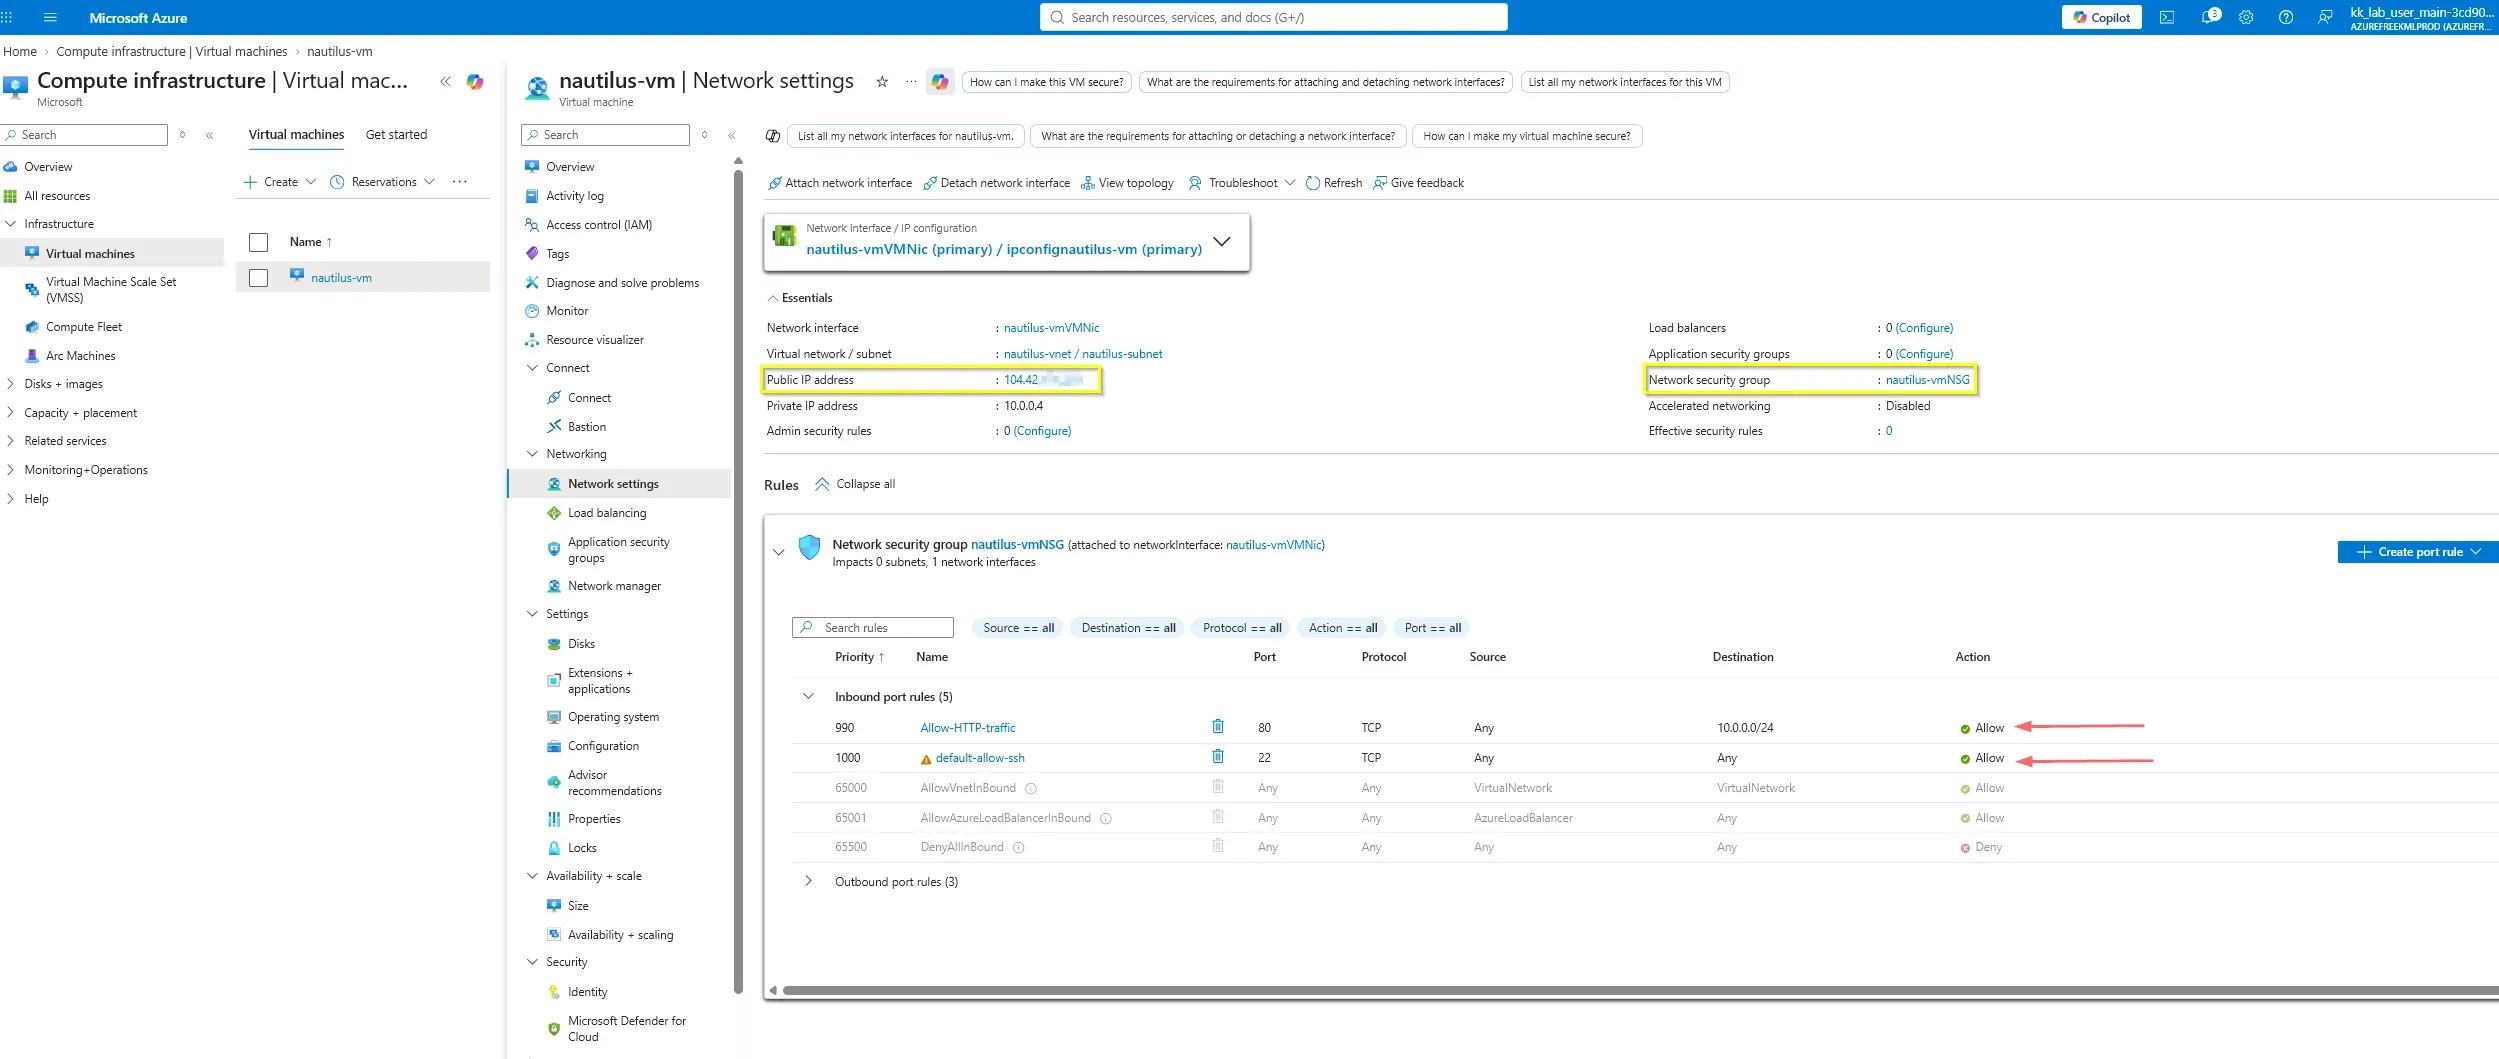Click the Home breadcrumb
2499x1059 pixels.
pos(20,51)
